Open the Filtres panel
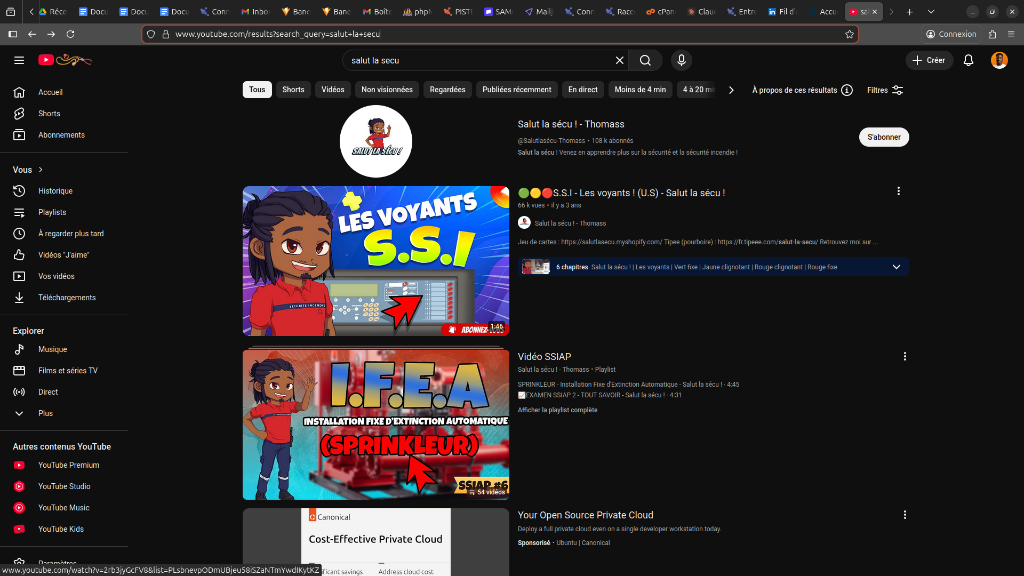 click(885, 90)
